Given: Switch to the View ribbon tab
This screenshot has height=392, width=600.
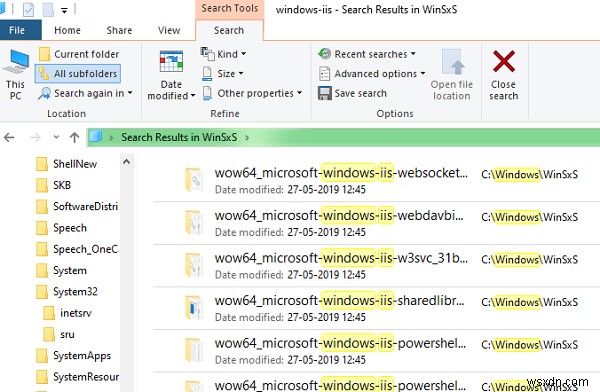Looking at the screenshot, I should (x=169, y=30).
